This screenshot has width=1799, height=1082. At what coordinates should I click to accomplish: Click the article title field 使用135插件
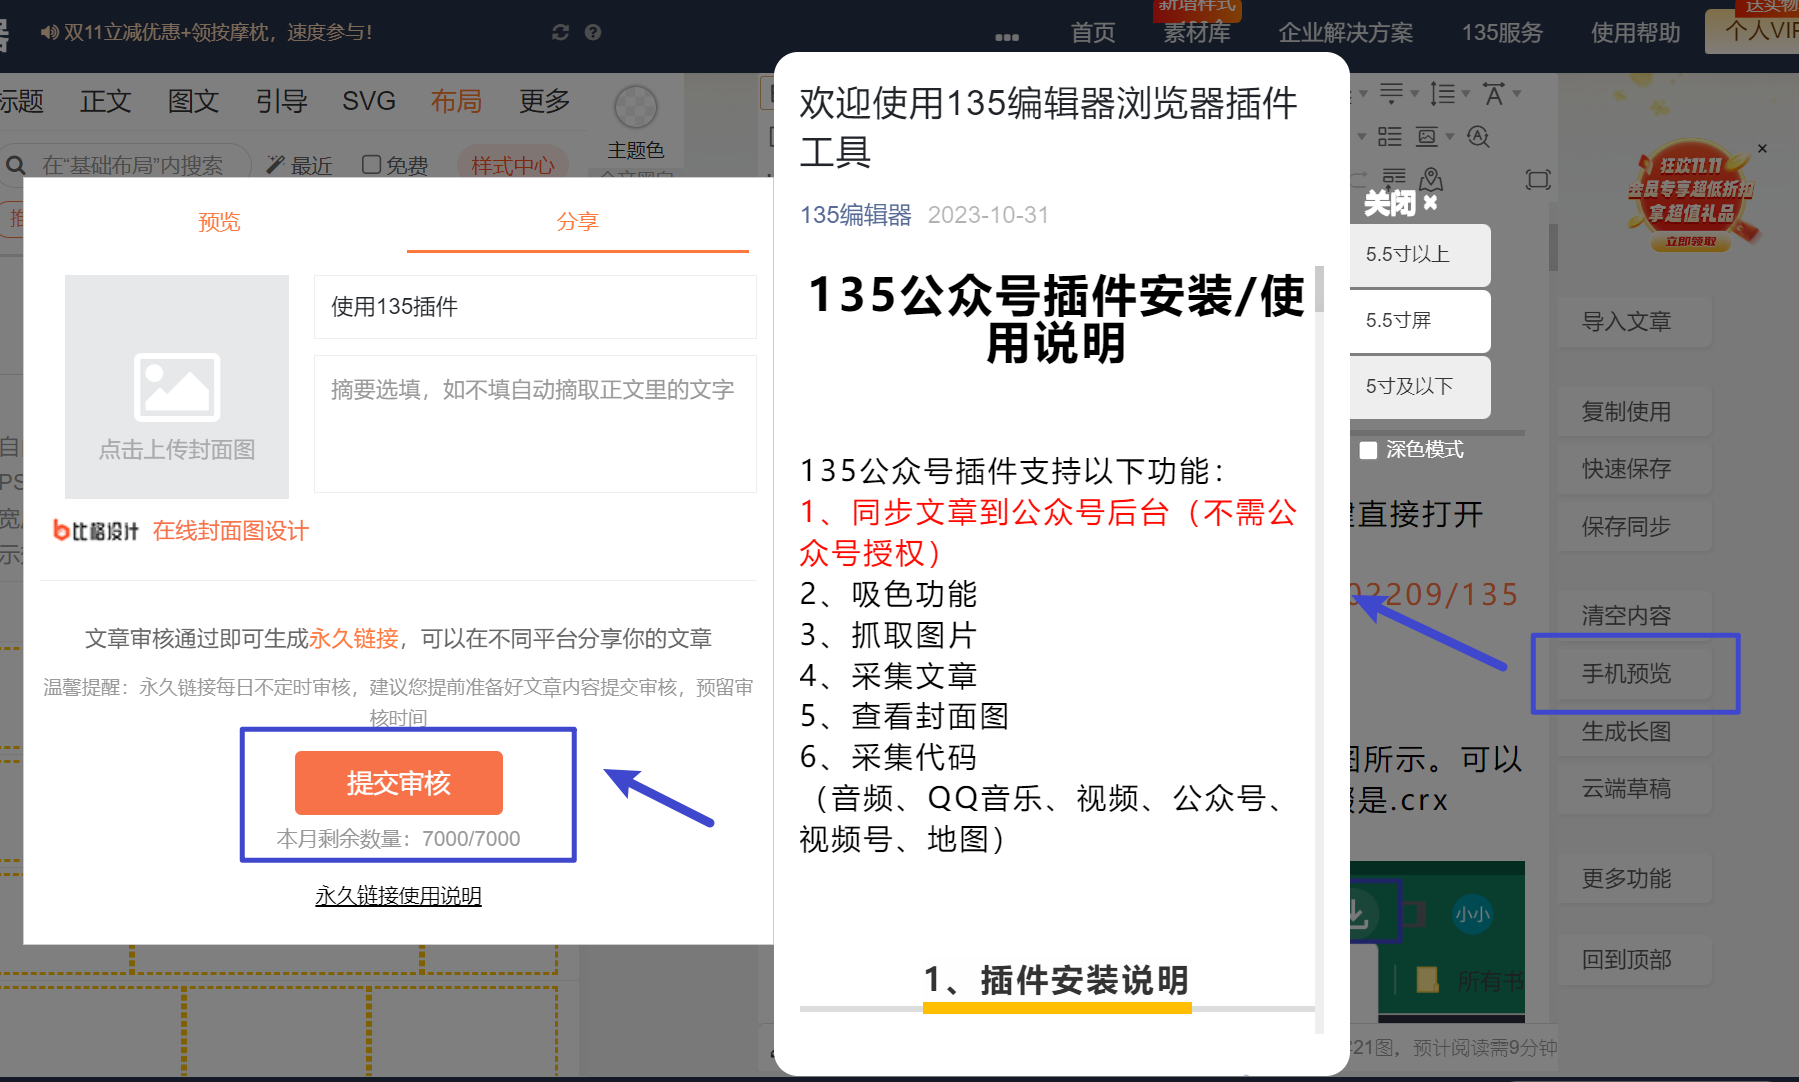pyautogui.click(x=535, y=307)
